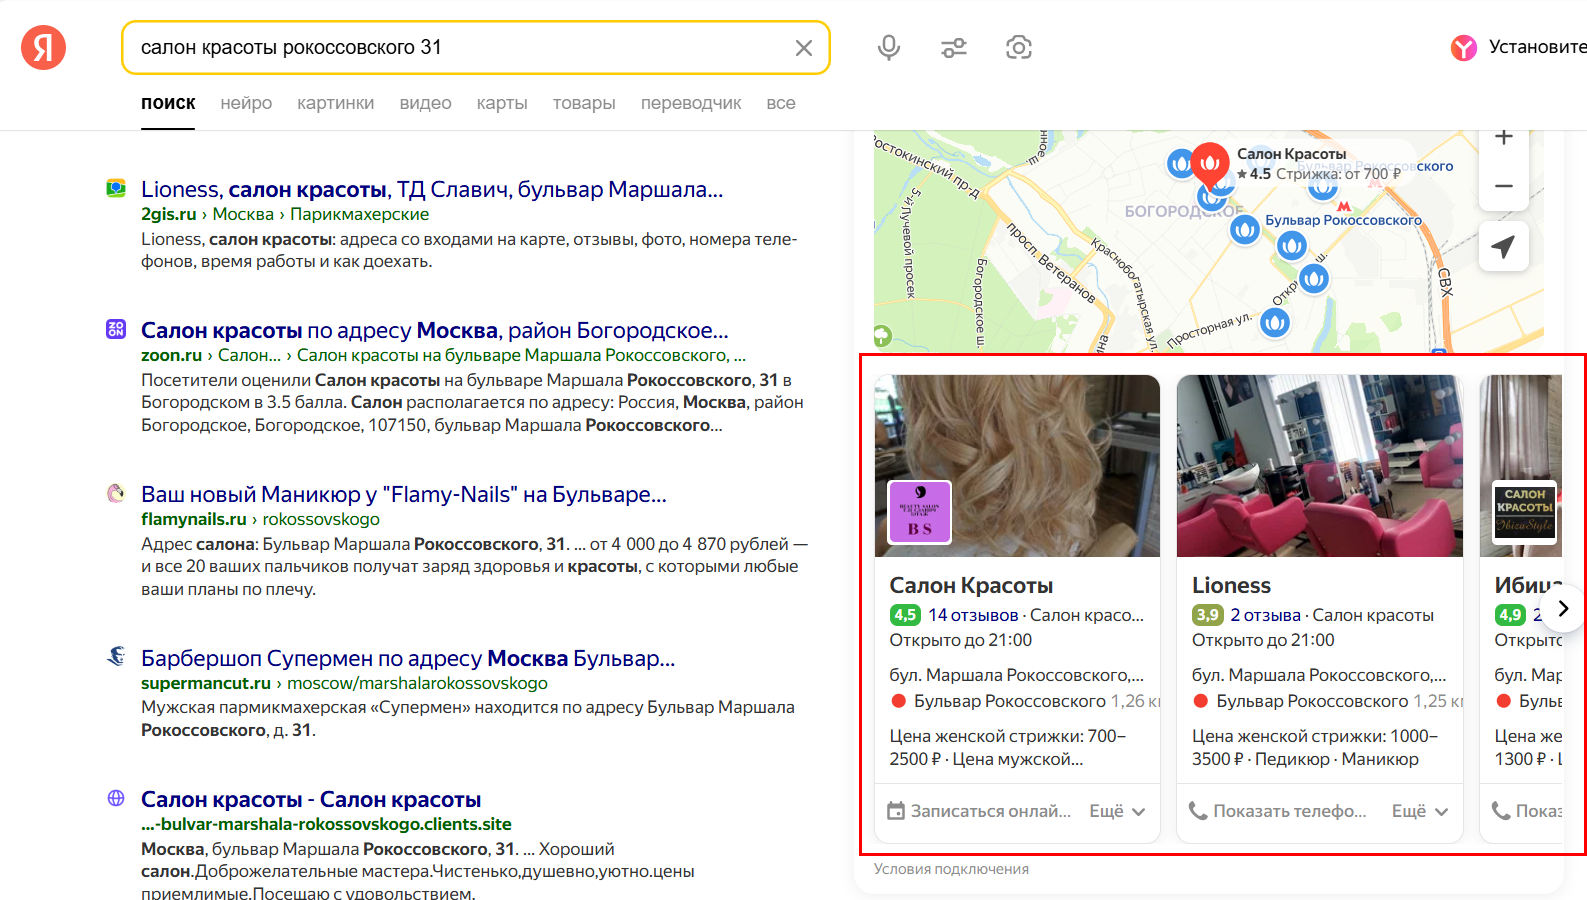Show next salon cards with right arrow
Screen dimensions: 1587x900
tap(1563, 608)
